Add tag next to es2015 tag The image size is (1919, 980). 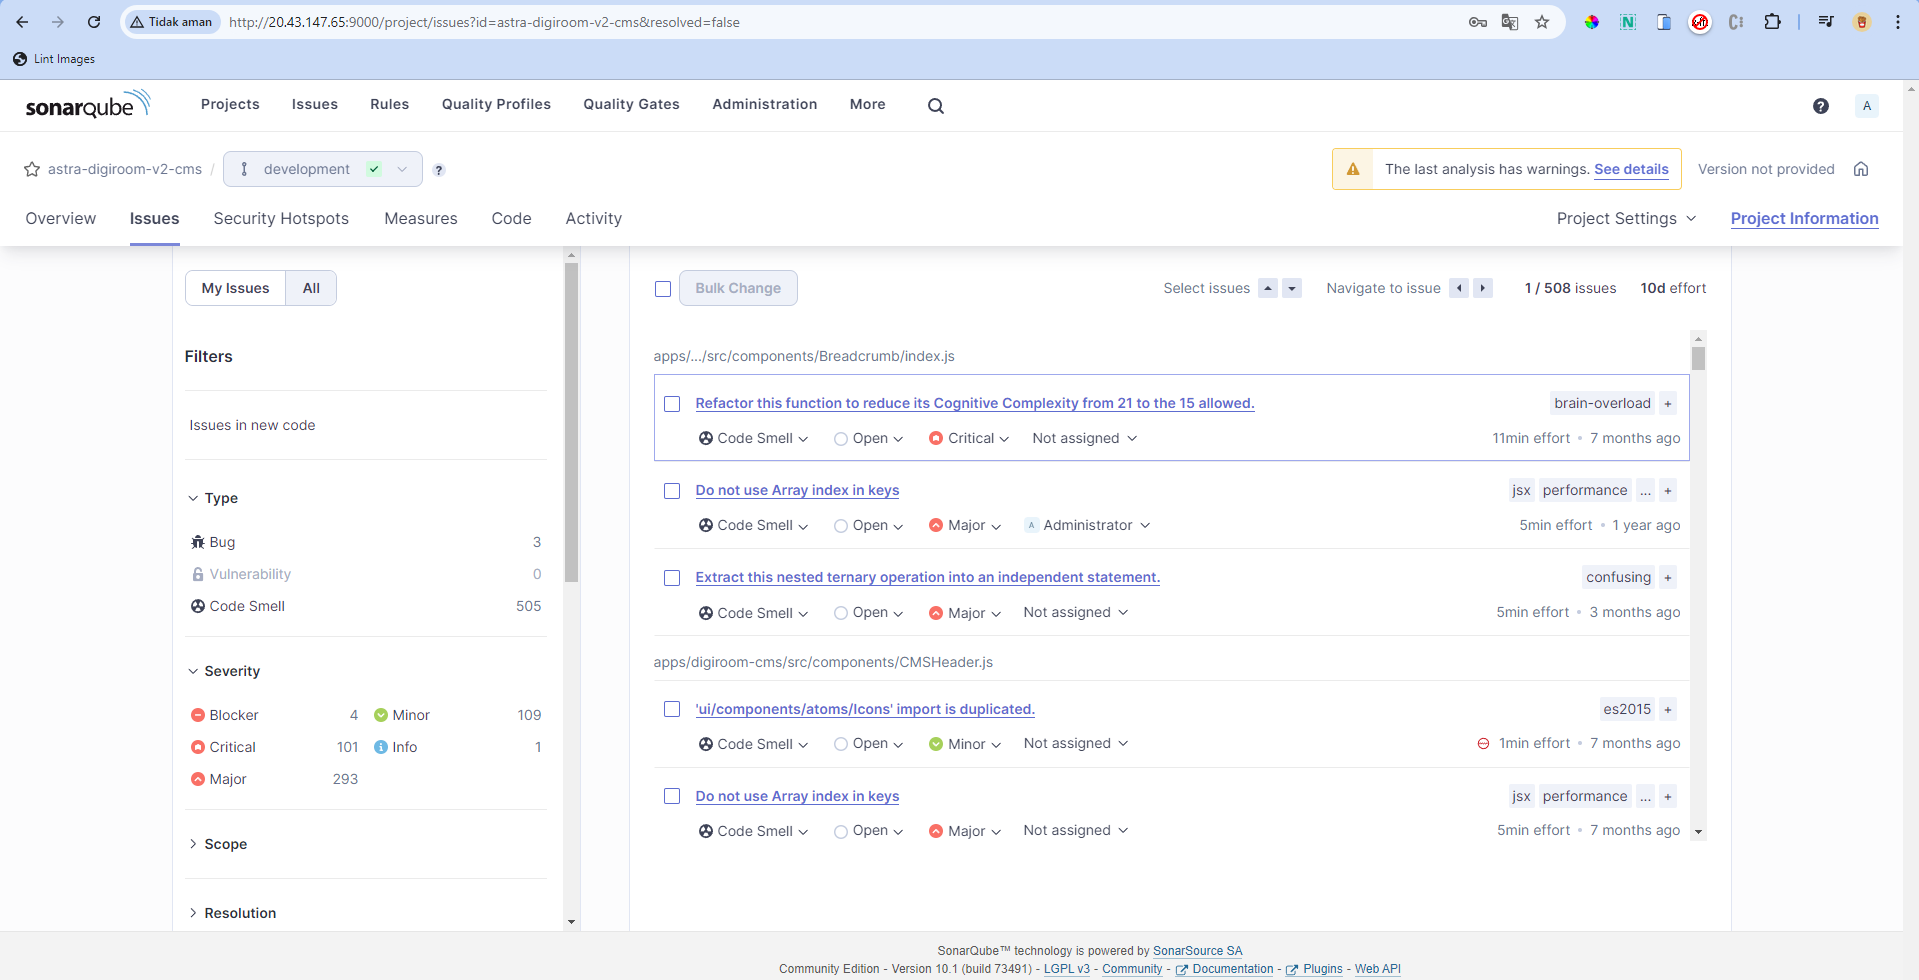point(1668,709)
